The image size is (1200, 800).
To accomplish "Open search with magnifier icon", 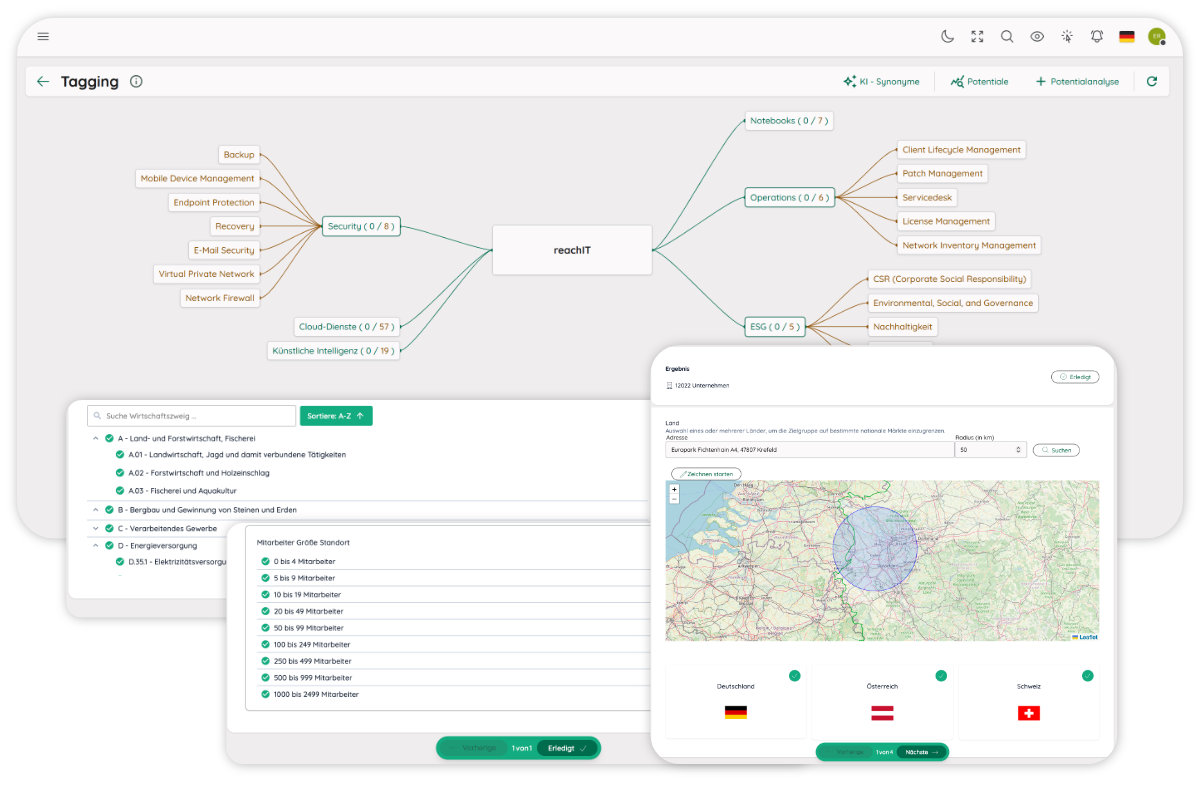I will coord(1007,36).
